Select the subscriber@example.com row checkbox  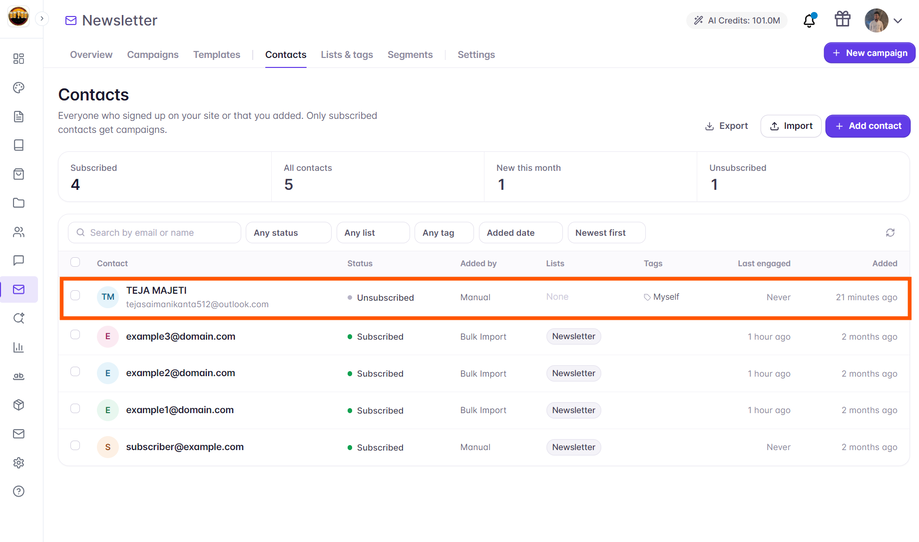75,445
